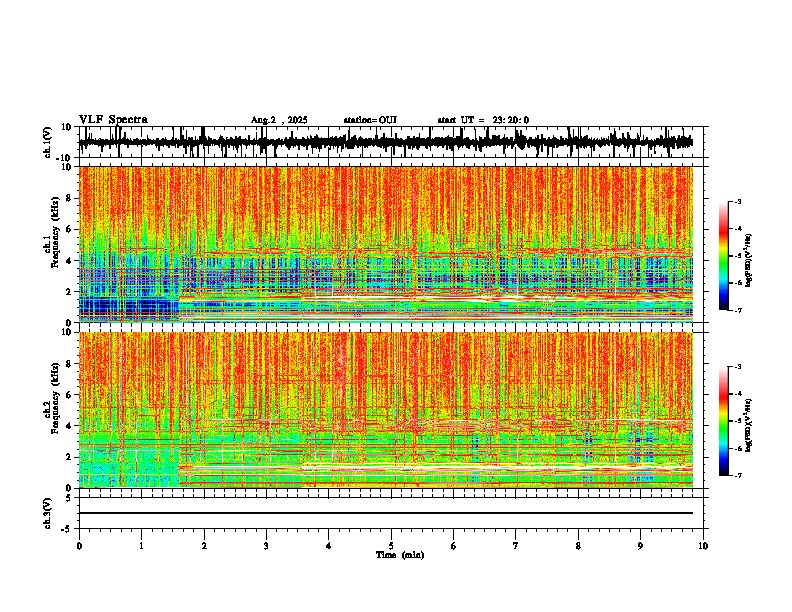Screen dimensions: 792x612
Task: Click inside the ch.2 spectrogram panel
Action: pyautogui.click(x=385, y=410)
